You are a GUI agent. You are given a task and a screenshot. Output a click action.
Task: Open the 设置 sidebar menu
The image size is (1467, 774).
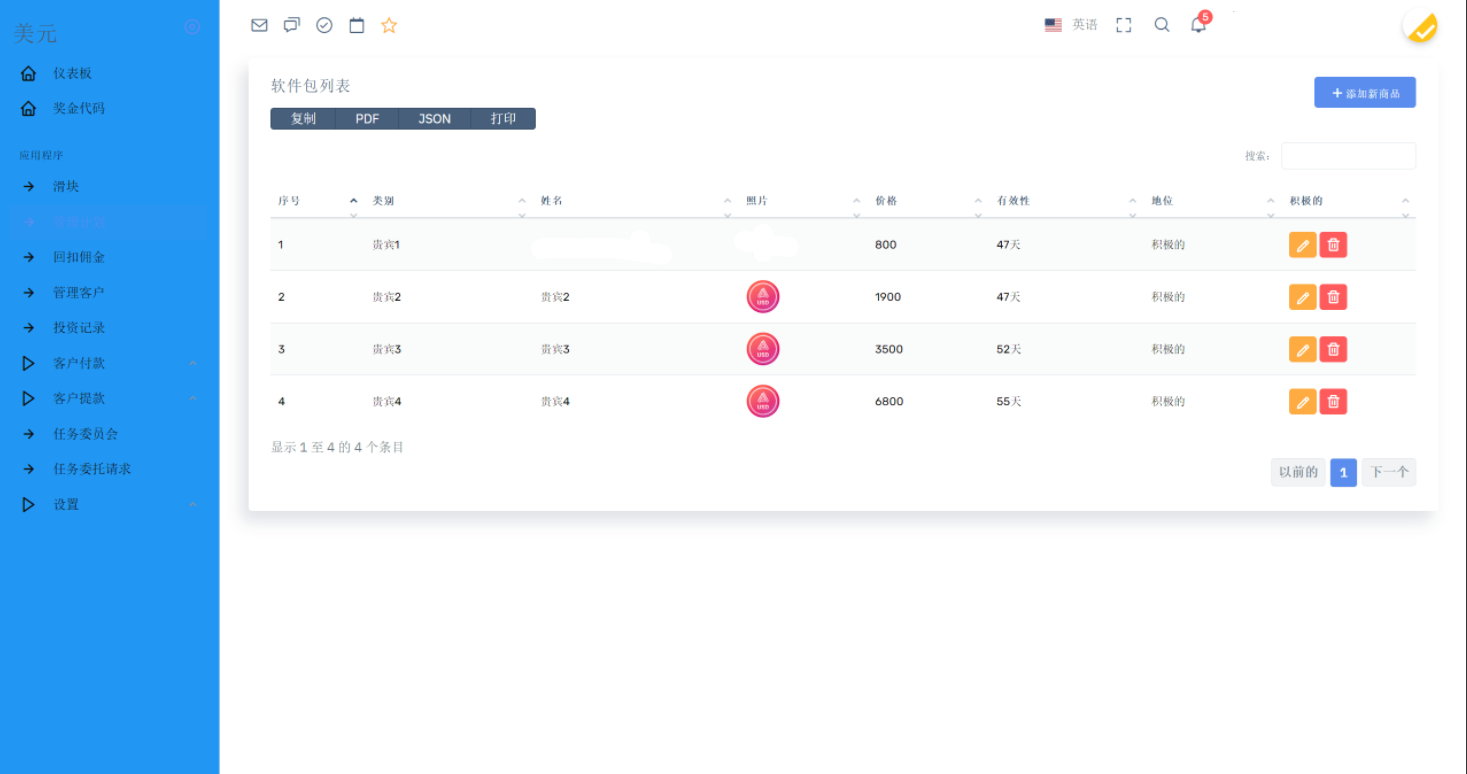click(x=66, y=504)
